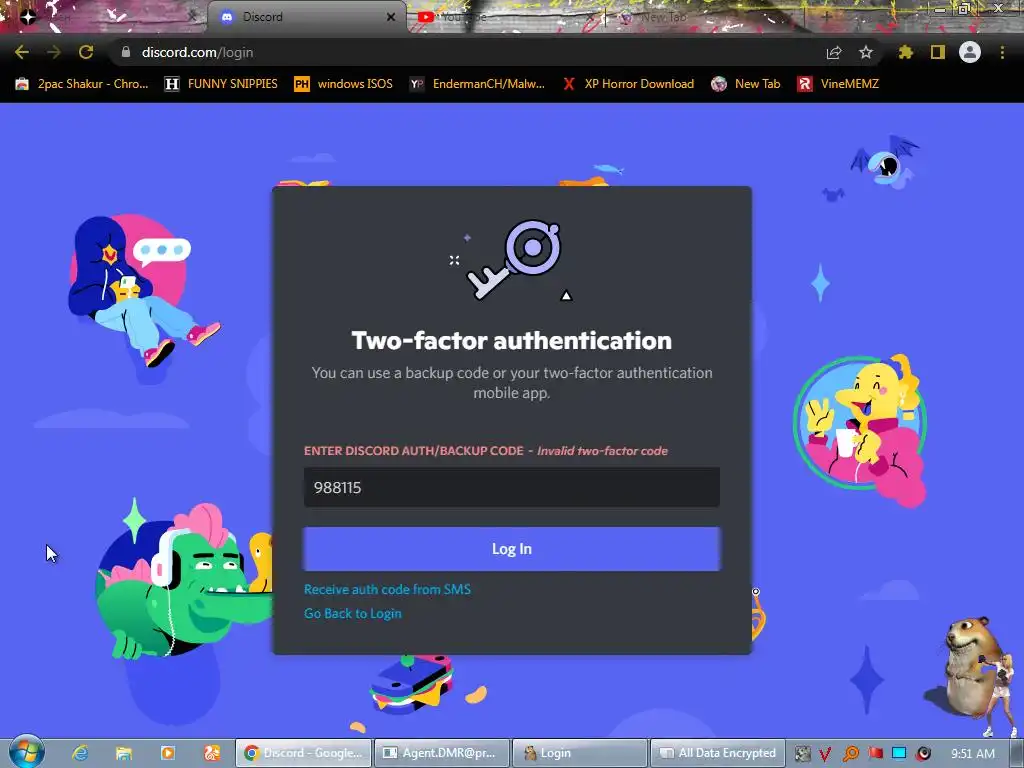Open the EndermanCH/Malw... bookmark

(x=477, y=84)
